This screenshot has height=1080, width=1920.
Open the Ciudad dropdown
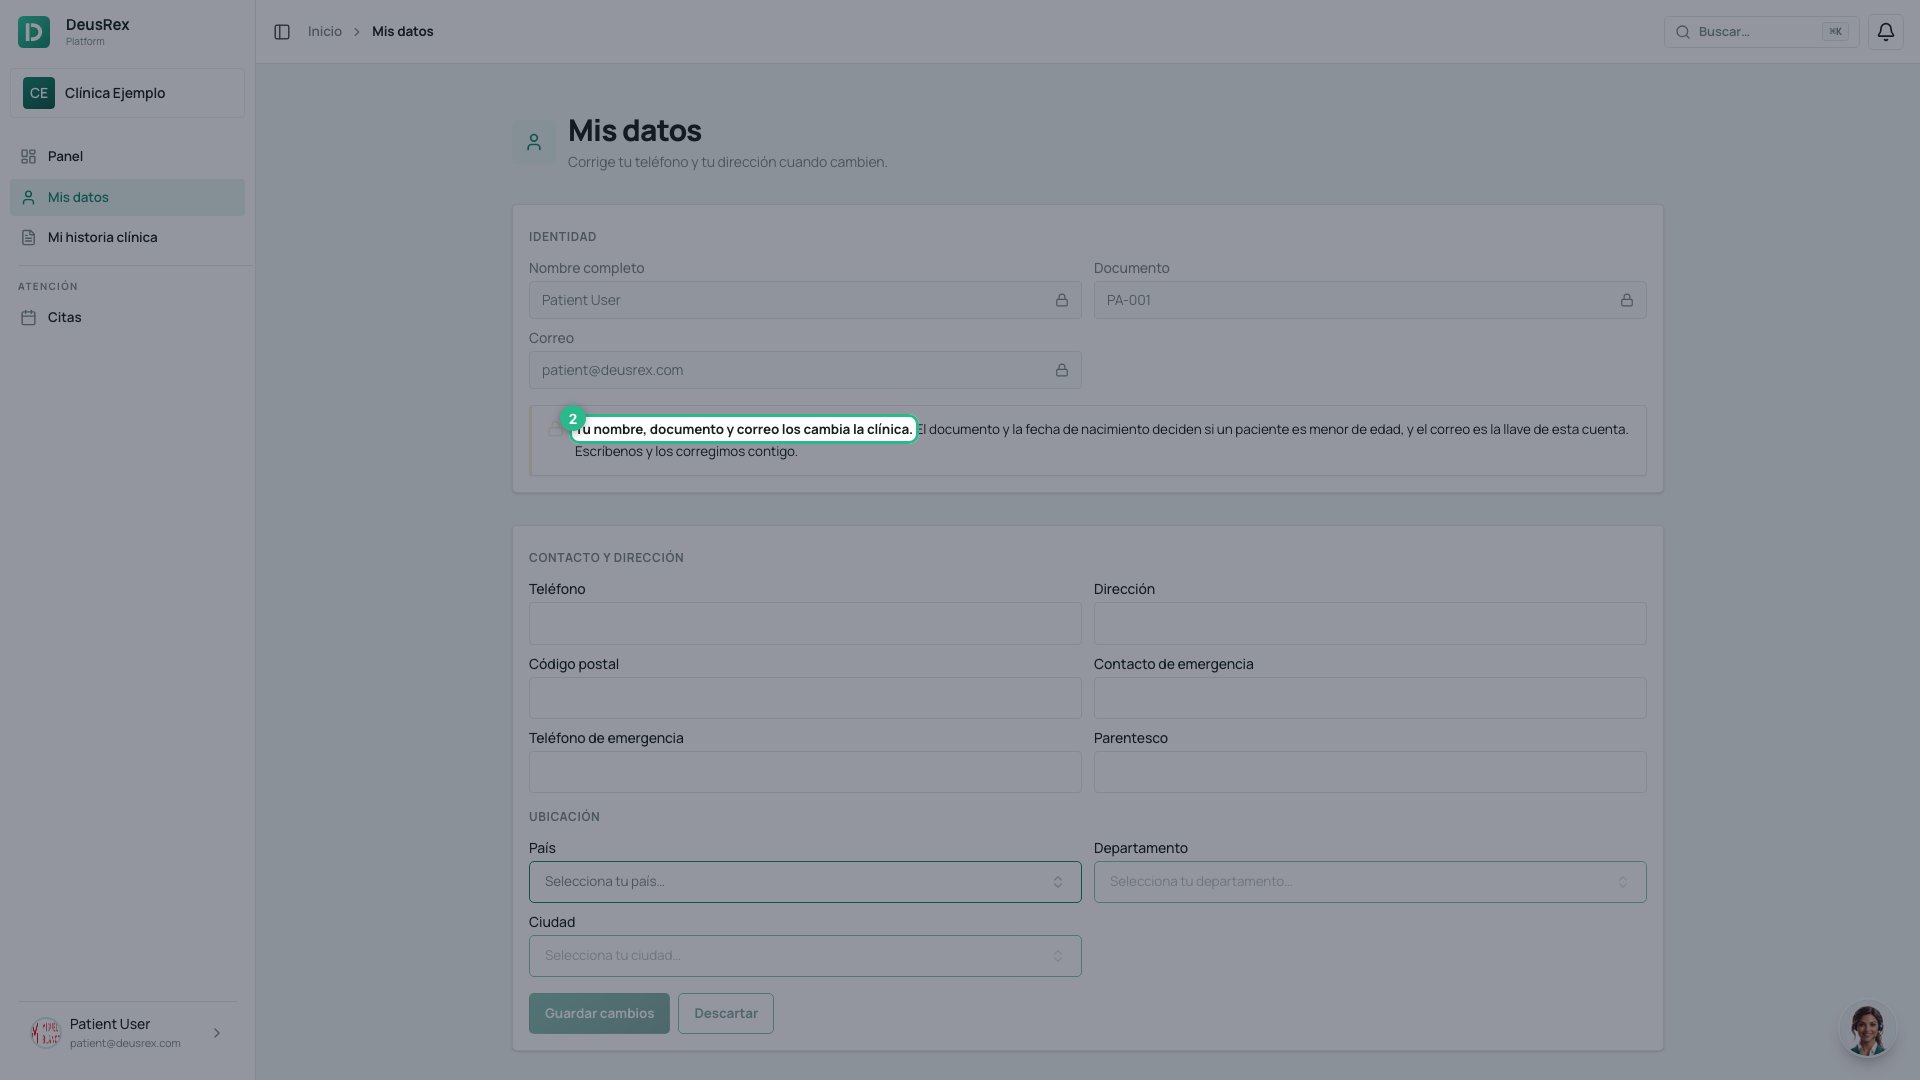(x=805, y=956)
